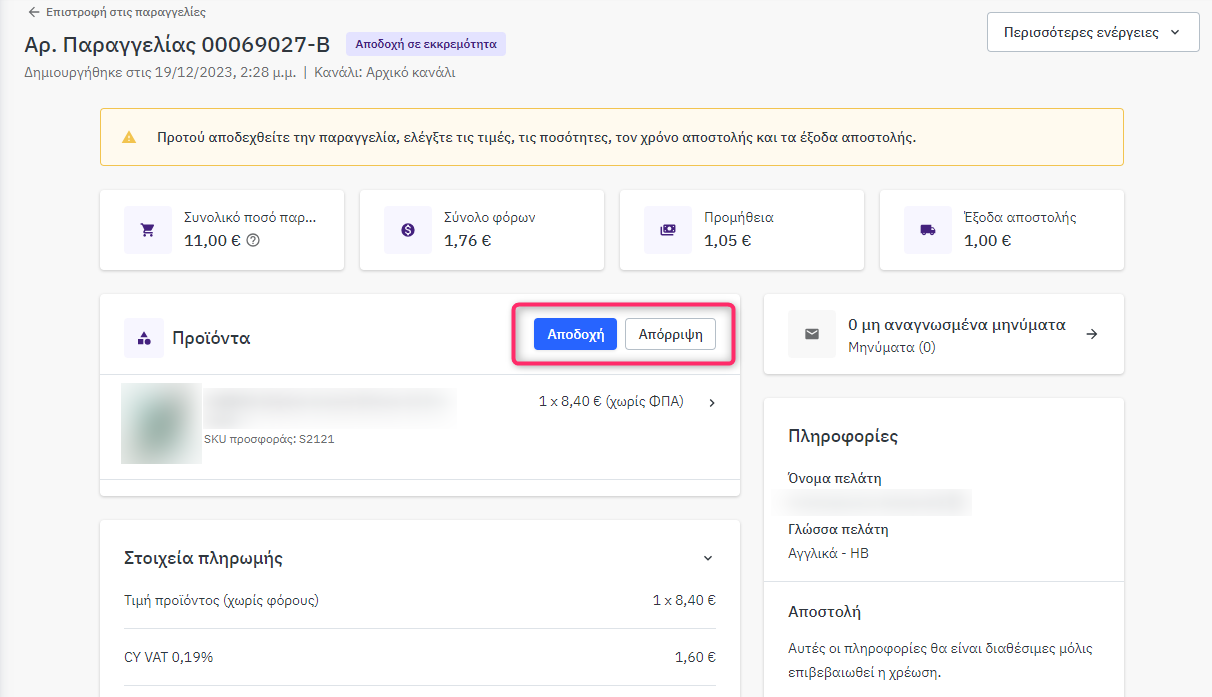Collapse the Στοιχεία πληρωμής section
1212x697 pixels.
point(708,558)
